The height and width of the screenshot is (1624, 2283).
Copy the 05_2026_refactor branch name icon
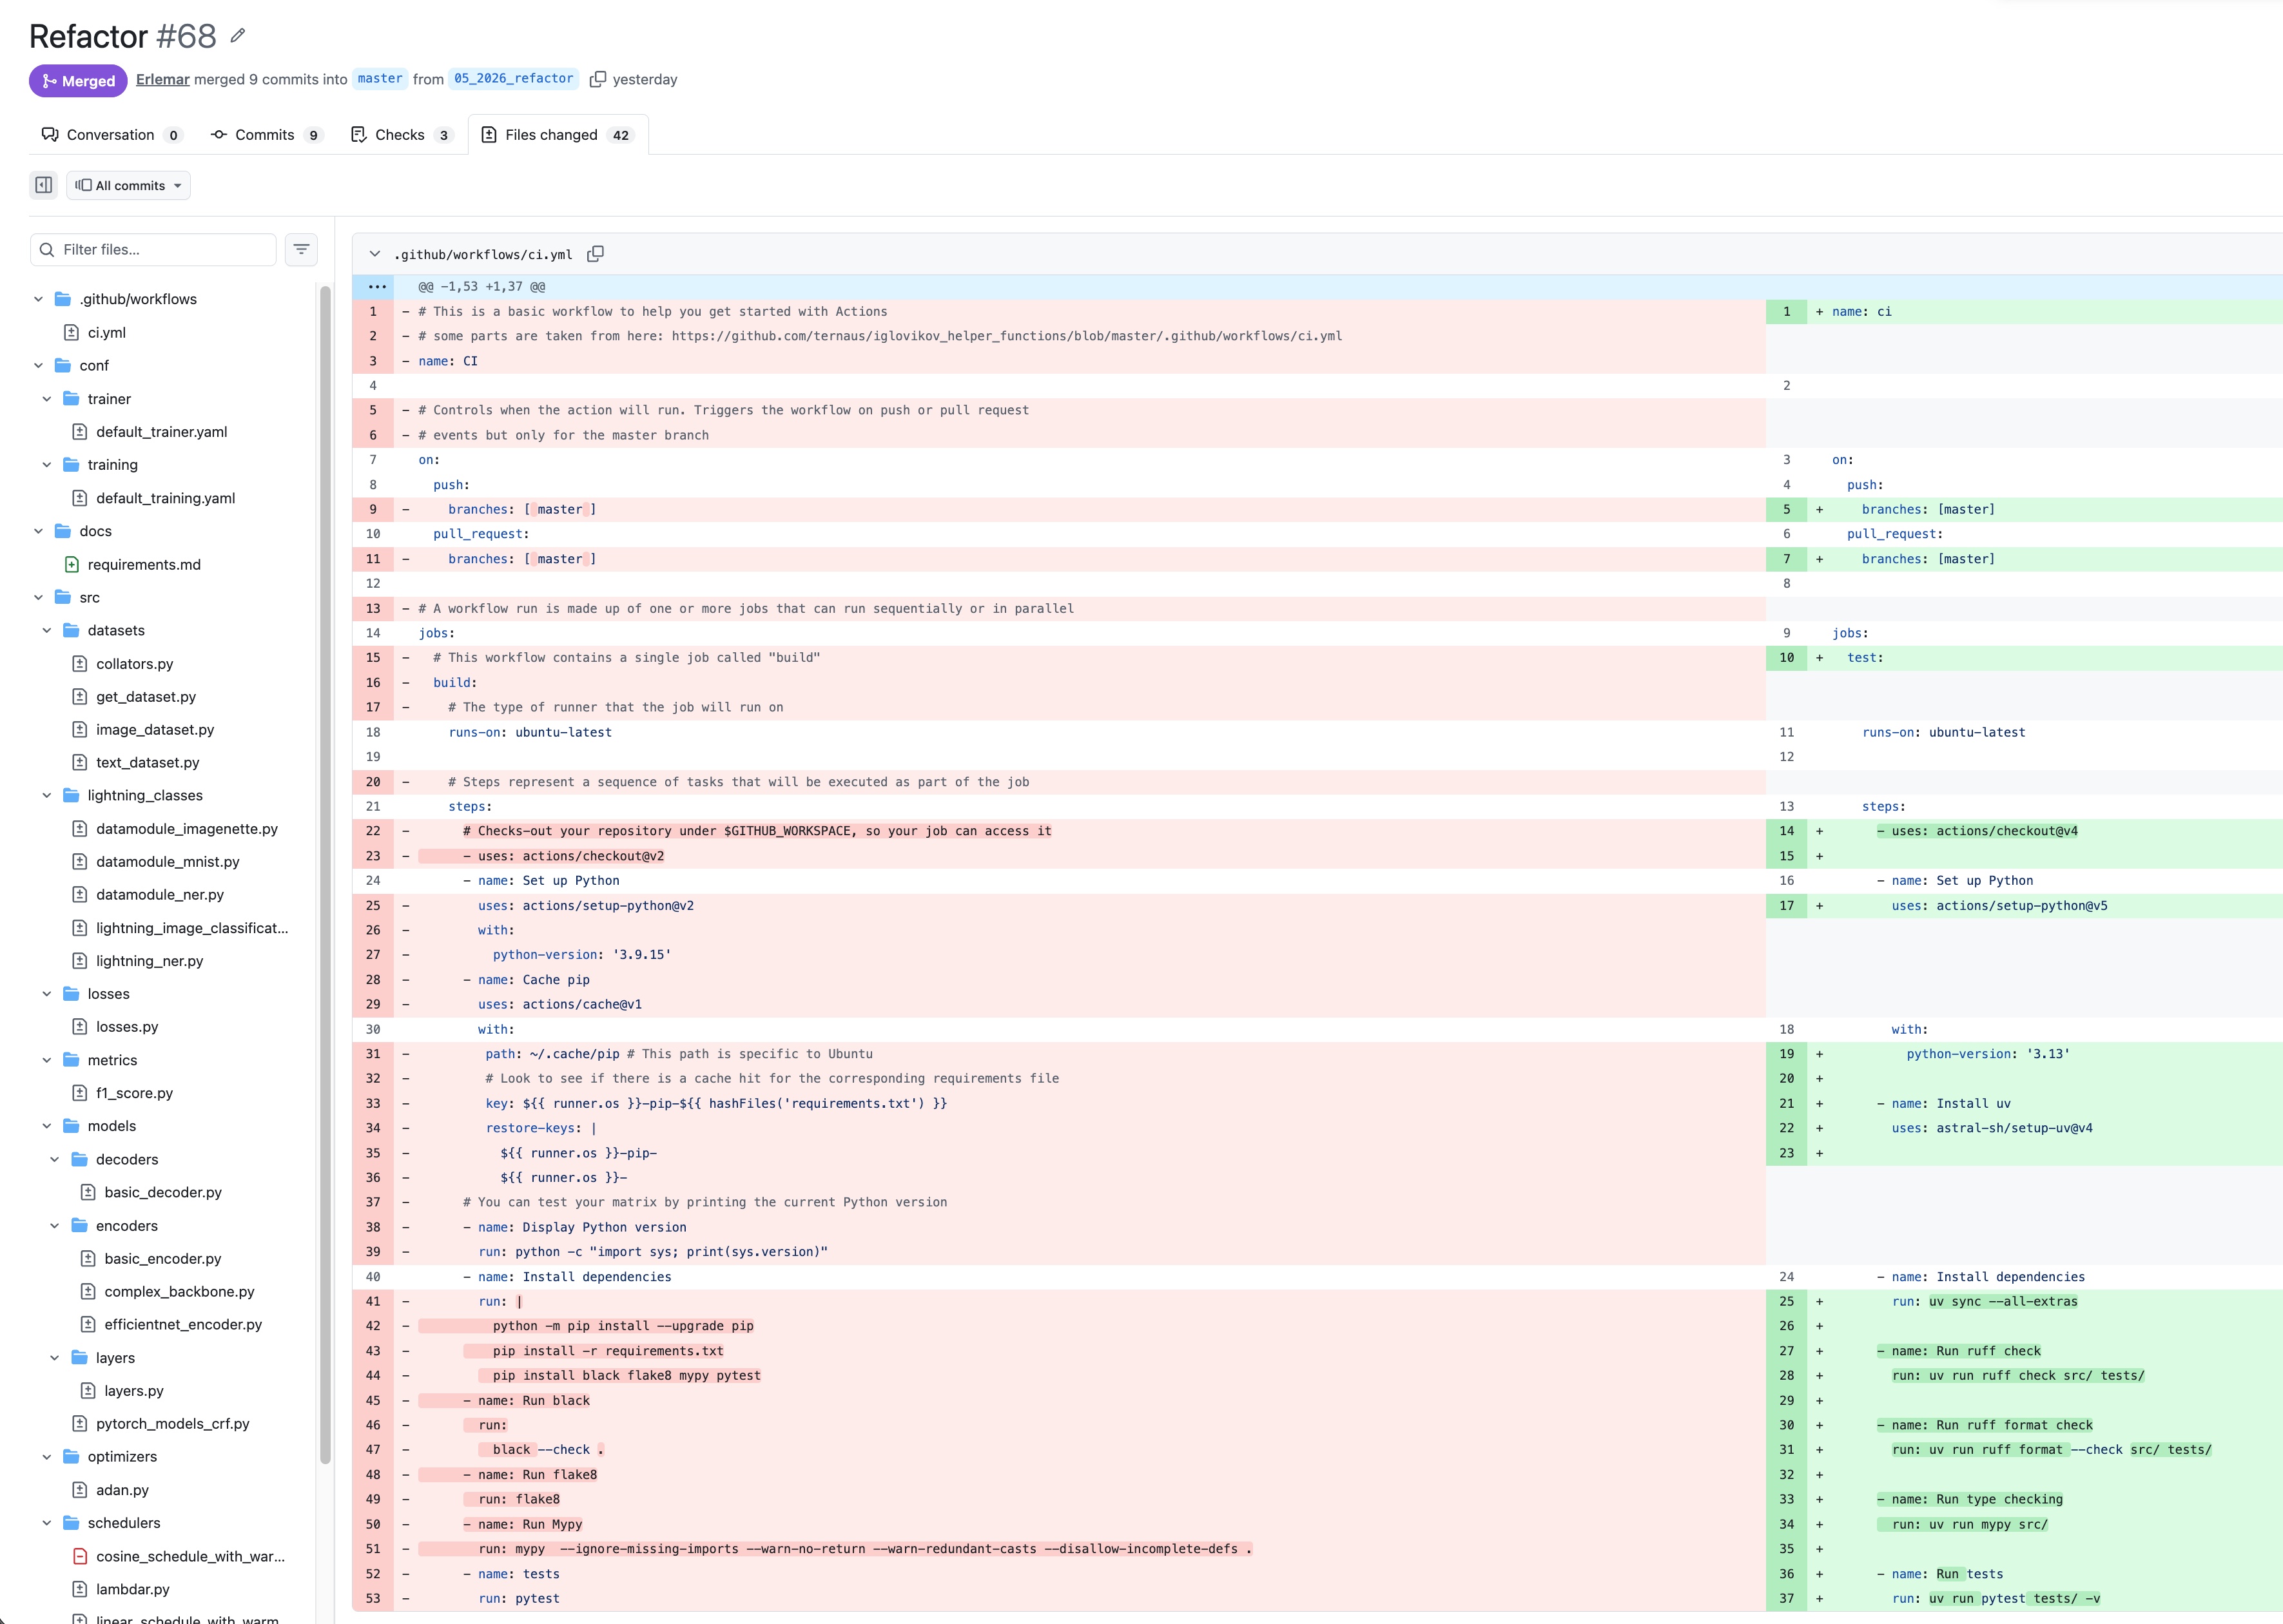[598, 79]
